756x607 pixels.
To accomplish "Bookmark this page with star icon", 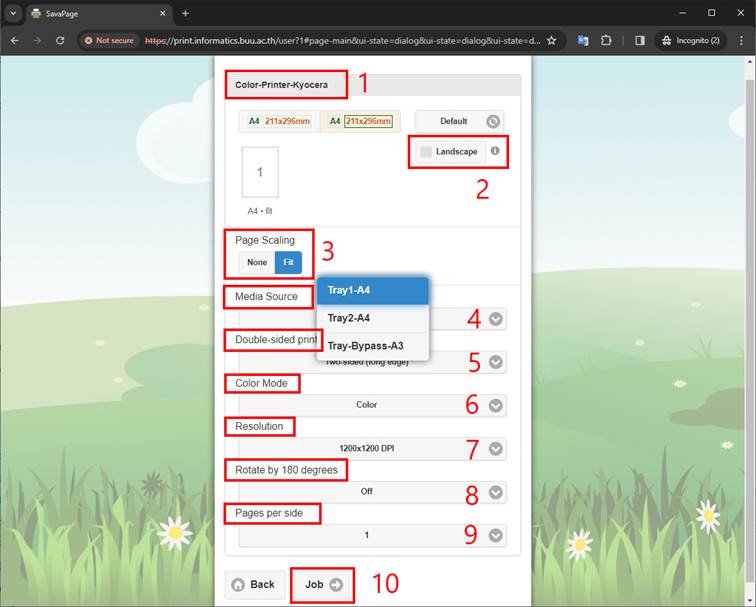I will (x=551, y=41).
